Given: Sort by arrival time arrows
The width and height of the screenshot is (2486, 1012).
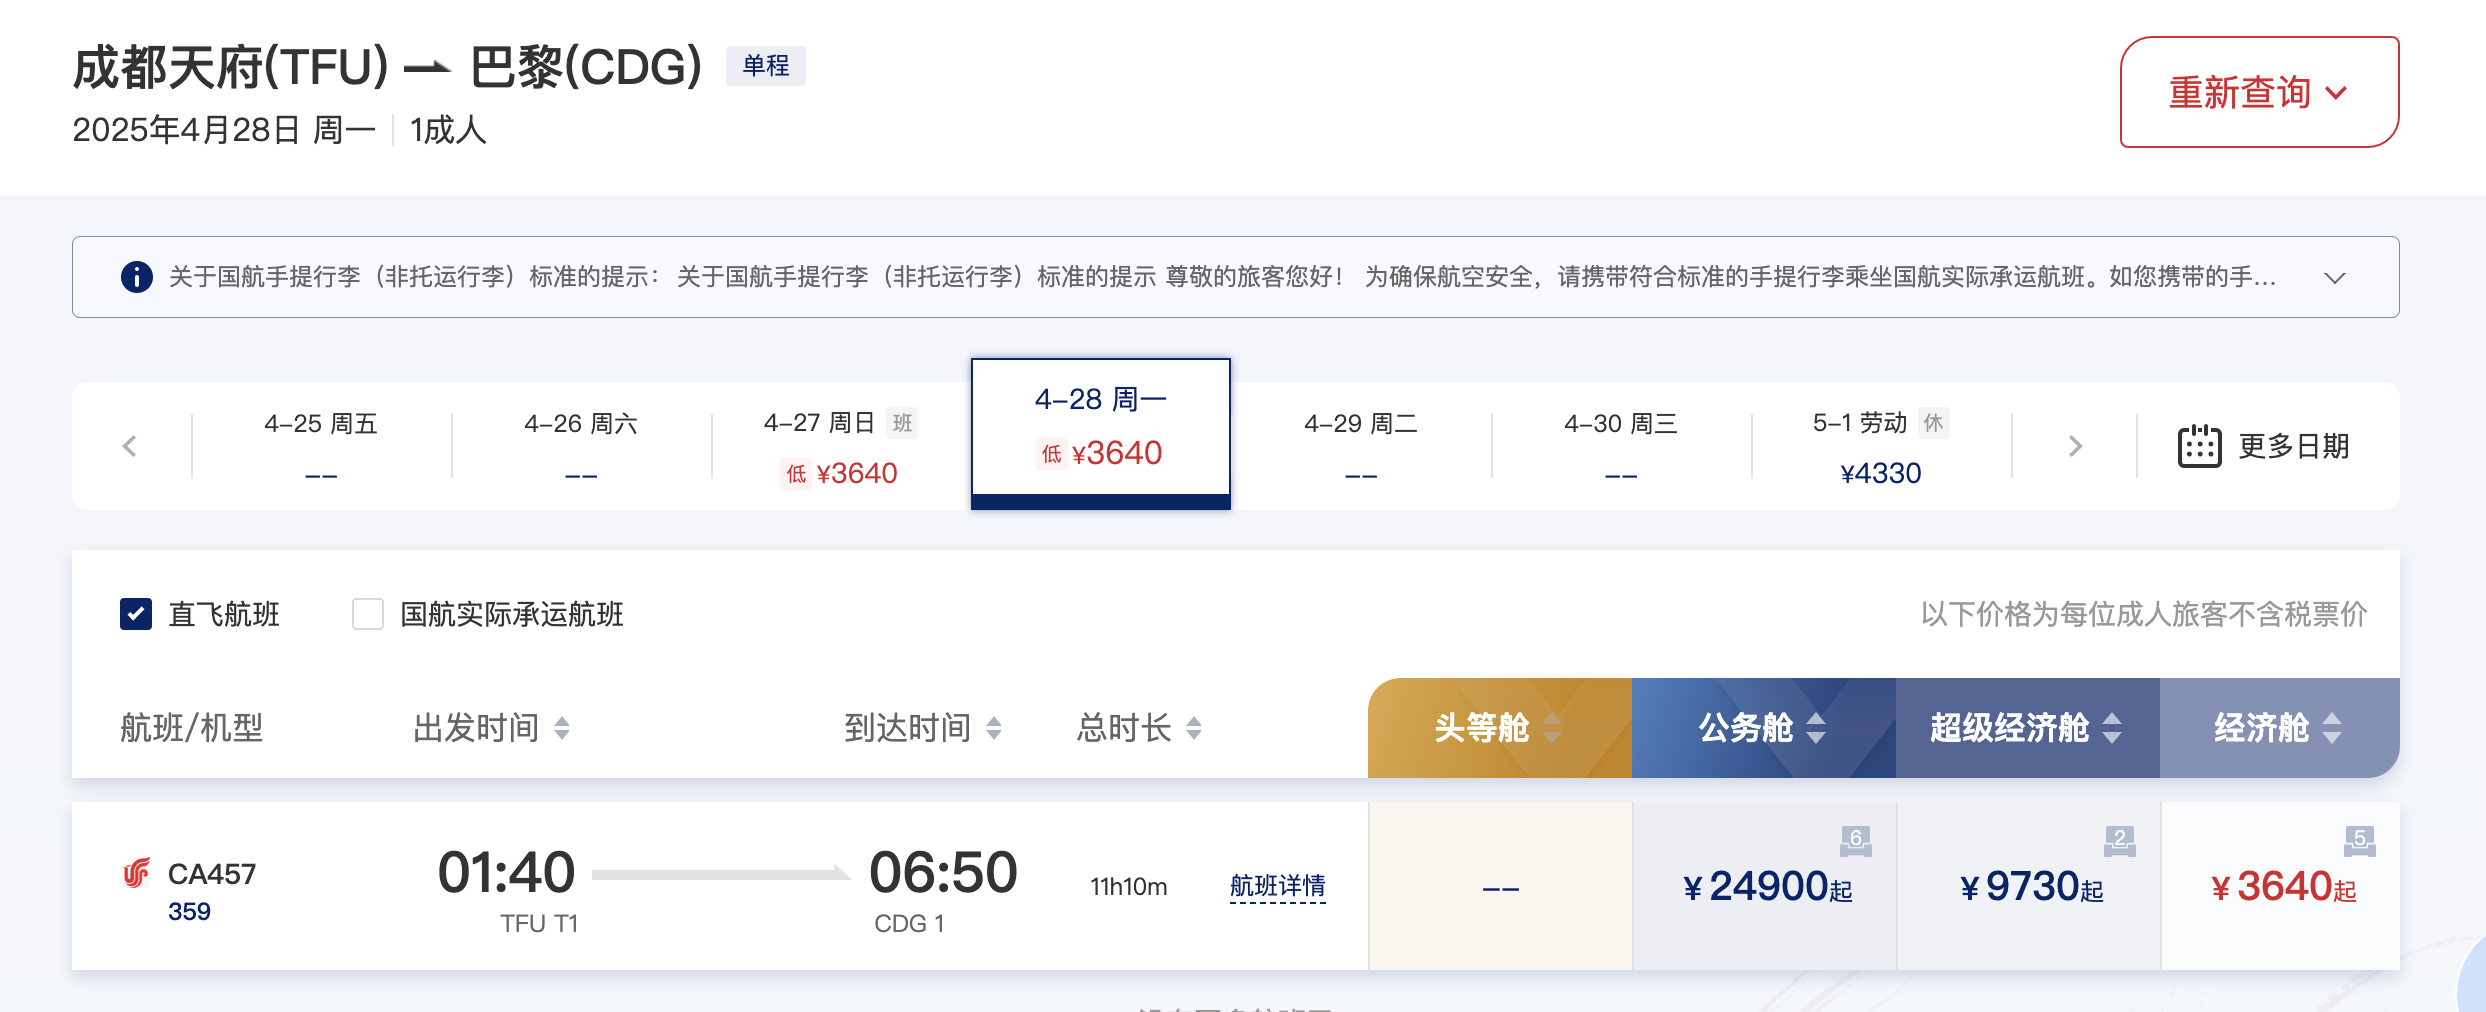Looking at the screenshot, I should (994, 728).
